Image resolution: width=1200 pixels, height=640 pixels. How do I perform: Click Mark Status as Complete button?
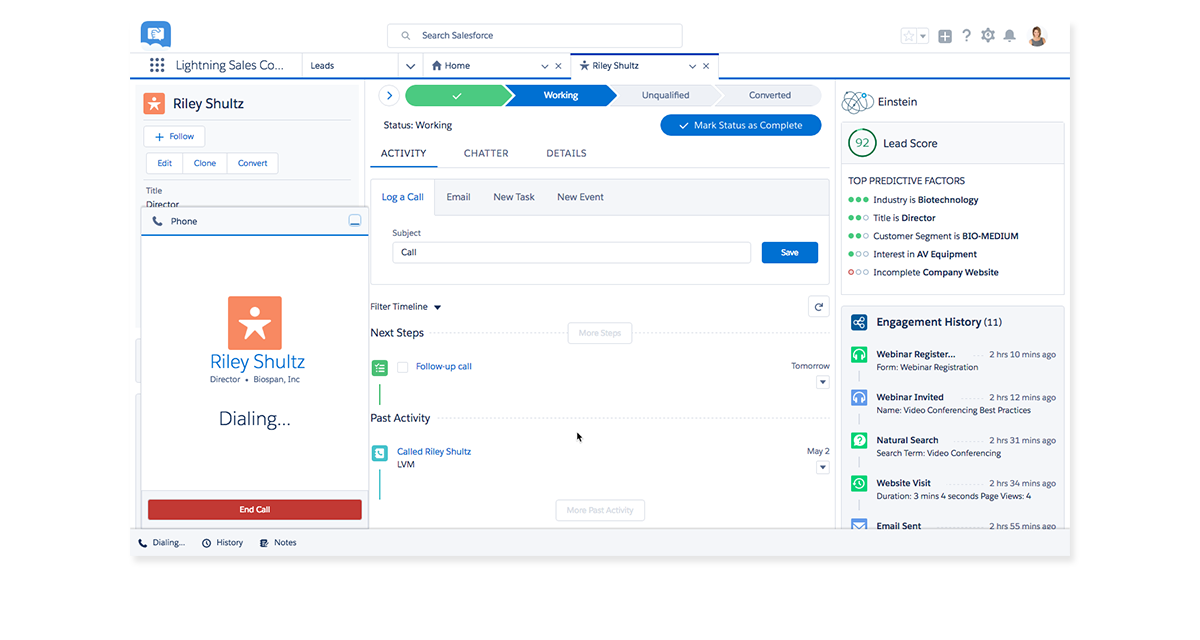[740, 126]
